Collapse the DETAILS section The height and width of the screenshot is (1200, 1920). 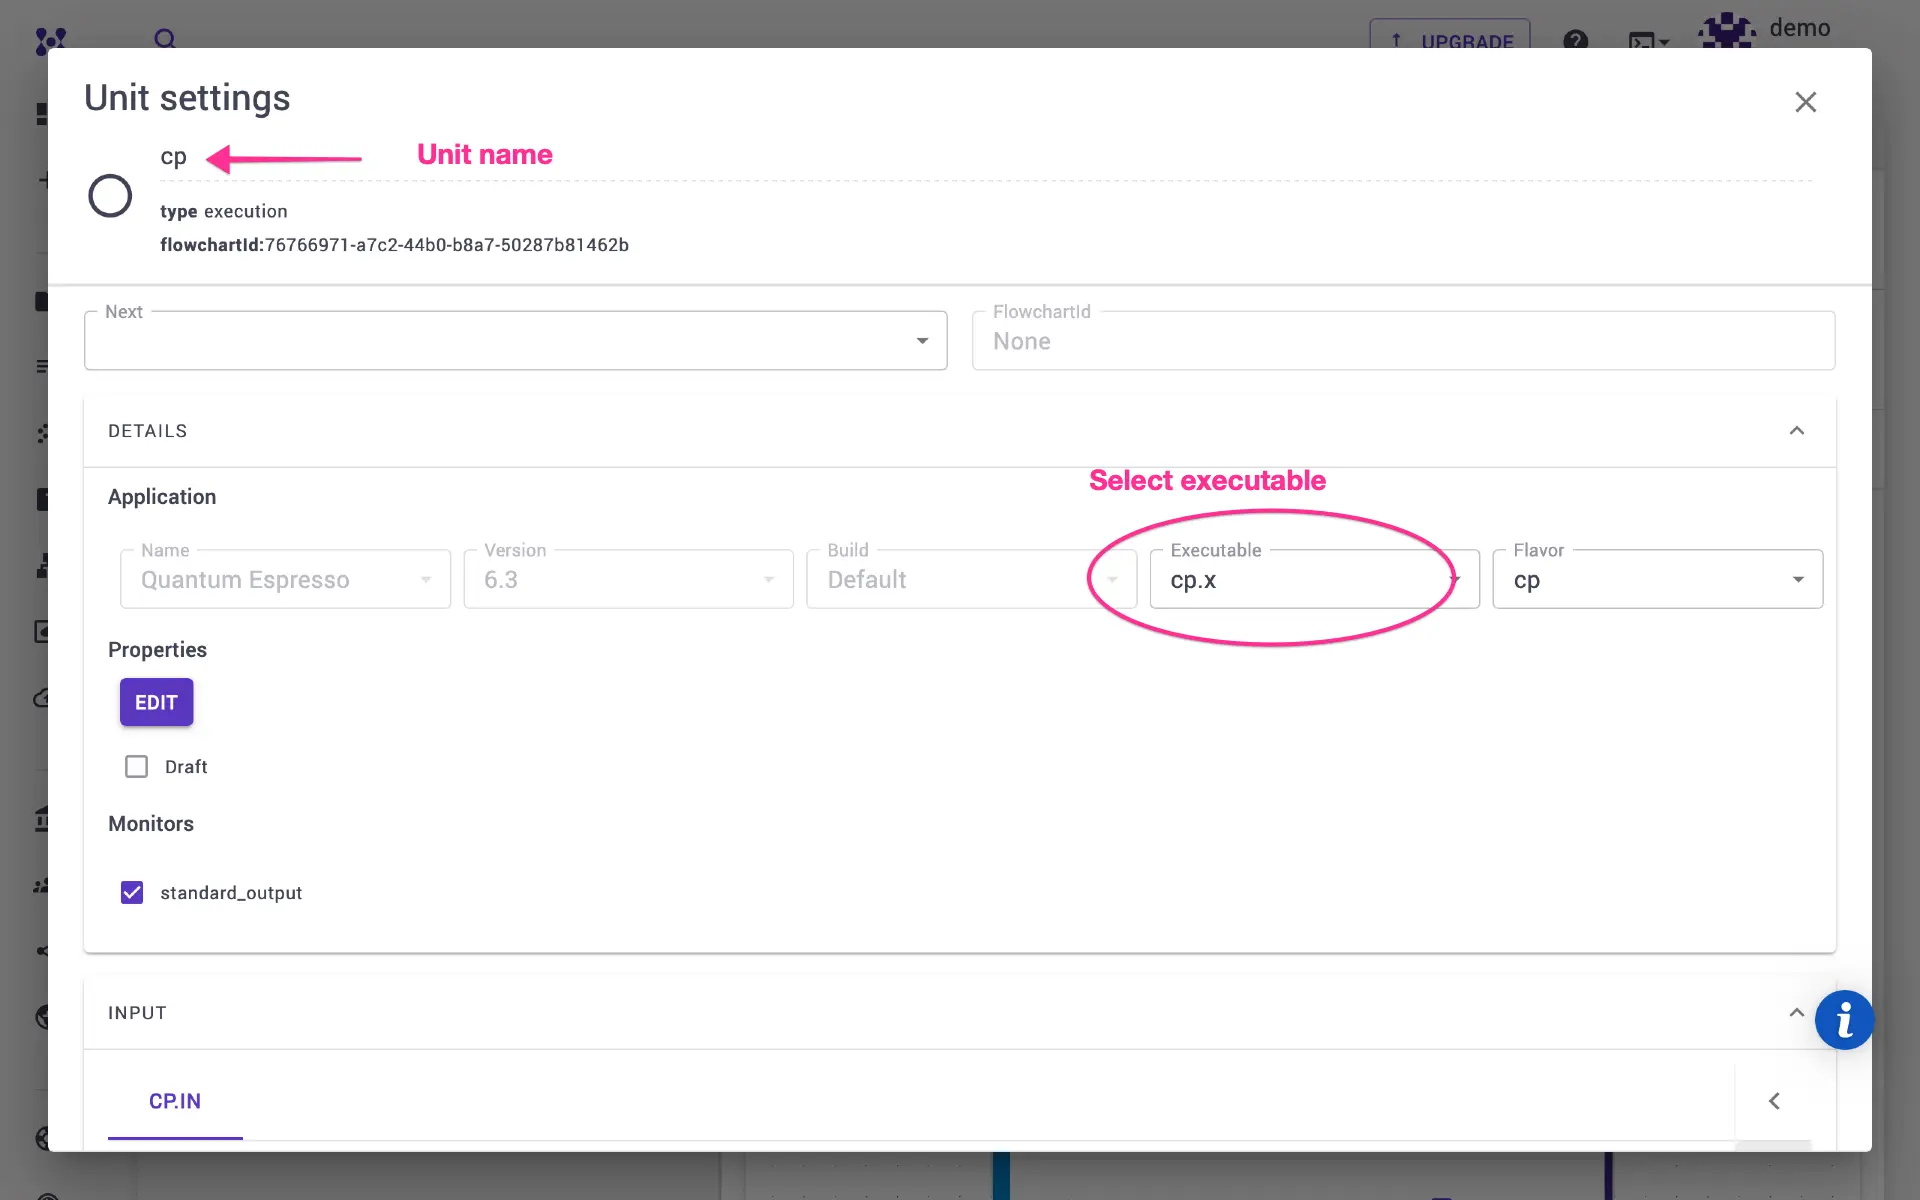coord(1797,430)
